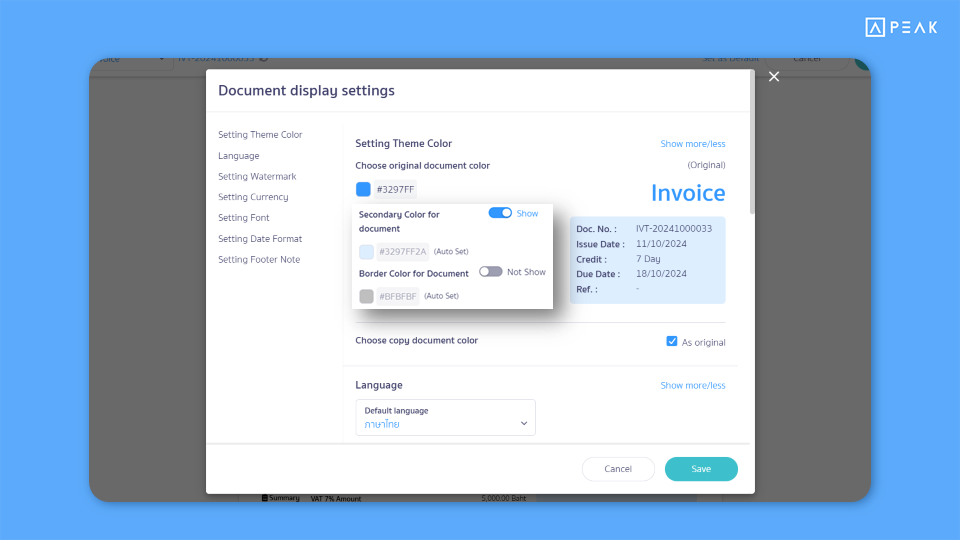Screen dimensions: 960x540
Task: Click the Document display settings title
Action: (x=306, y=91)
